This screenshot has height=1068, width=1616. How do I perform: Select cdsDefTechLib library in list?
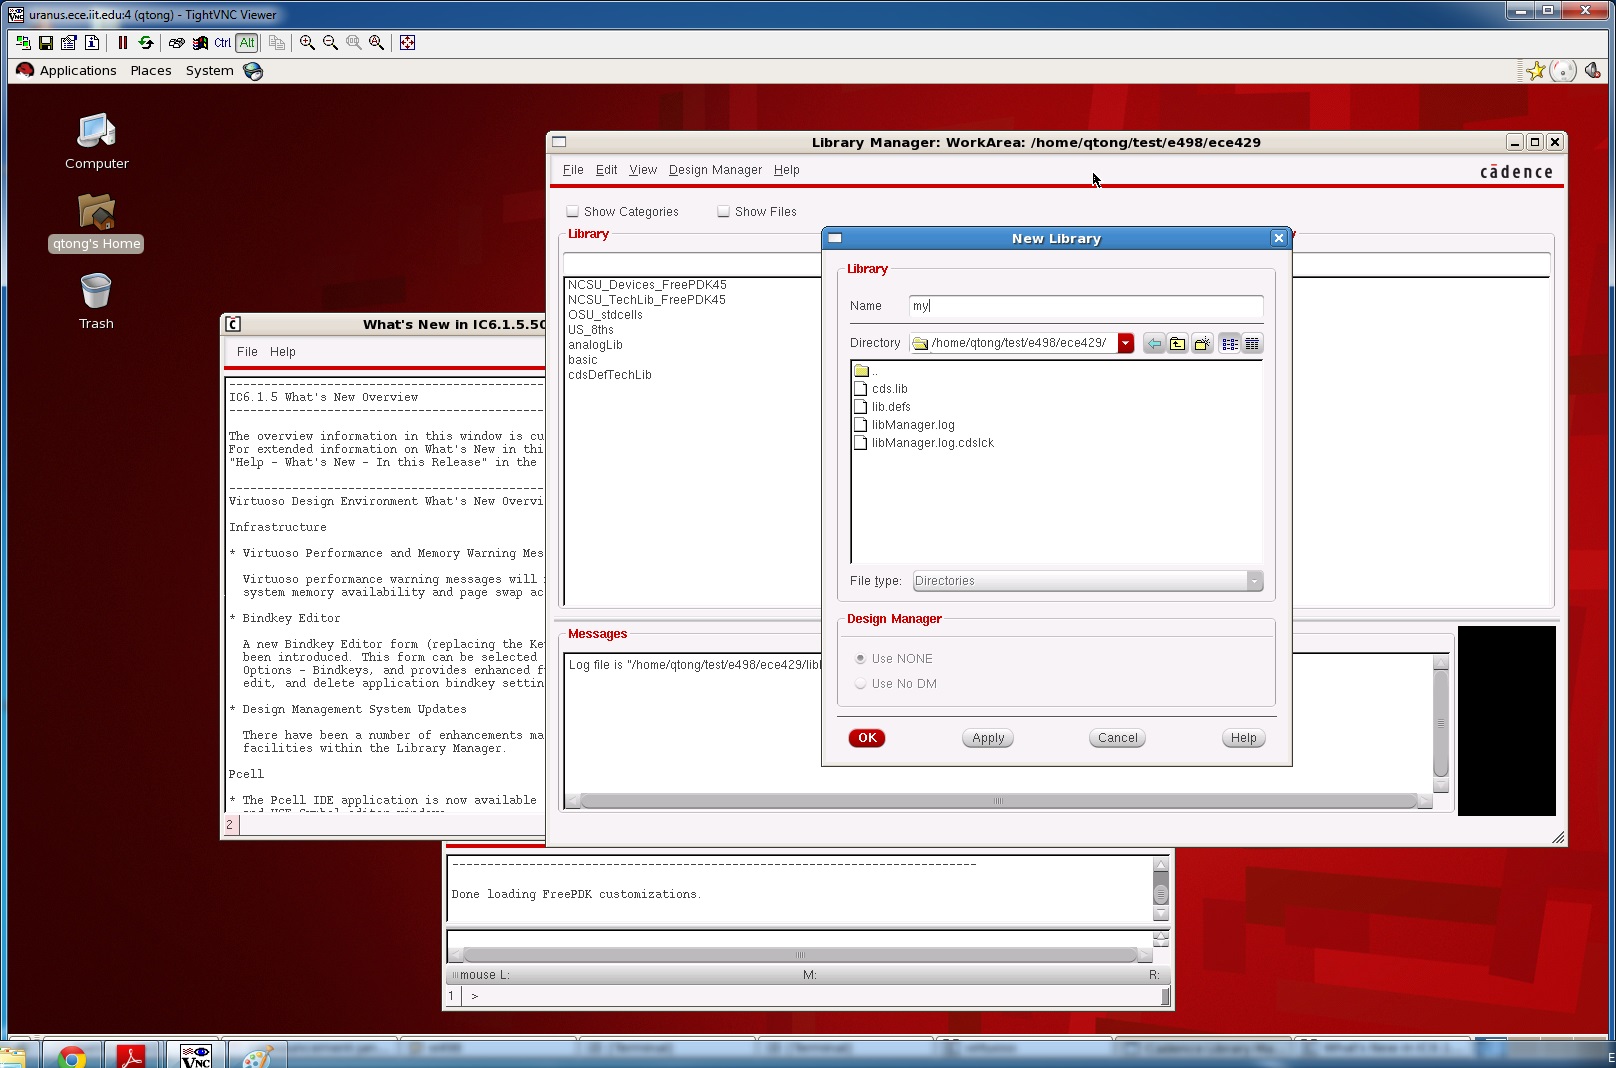point(610,375)
